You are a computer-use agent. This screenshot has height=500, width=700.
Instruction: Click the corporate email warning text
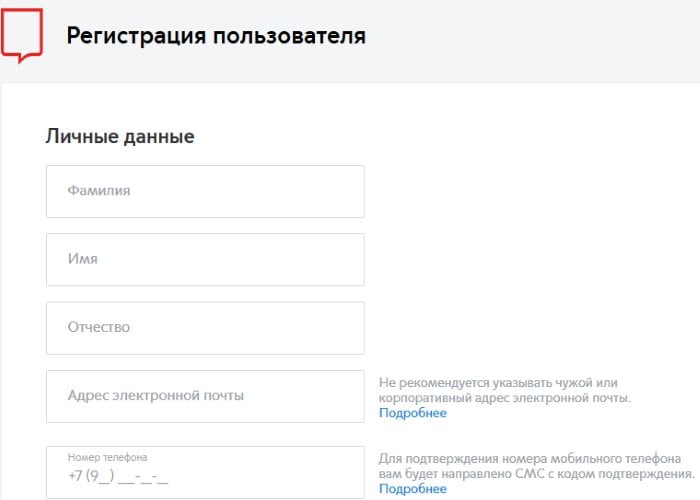(504, 390)
